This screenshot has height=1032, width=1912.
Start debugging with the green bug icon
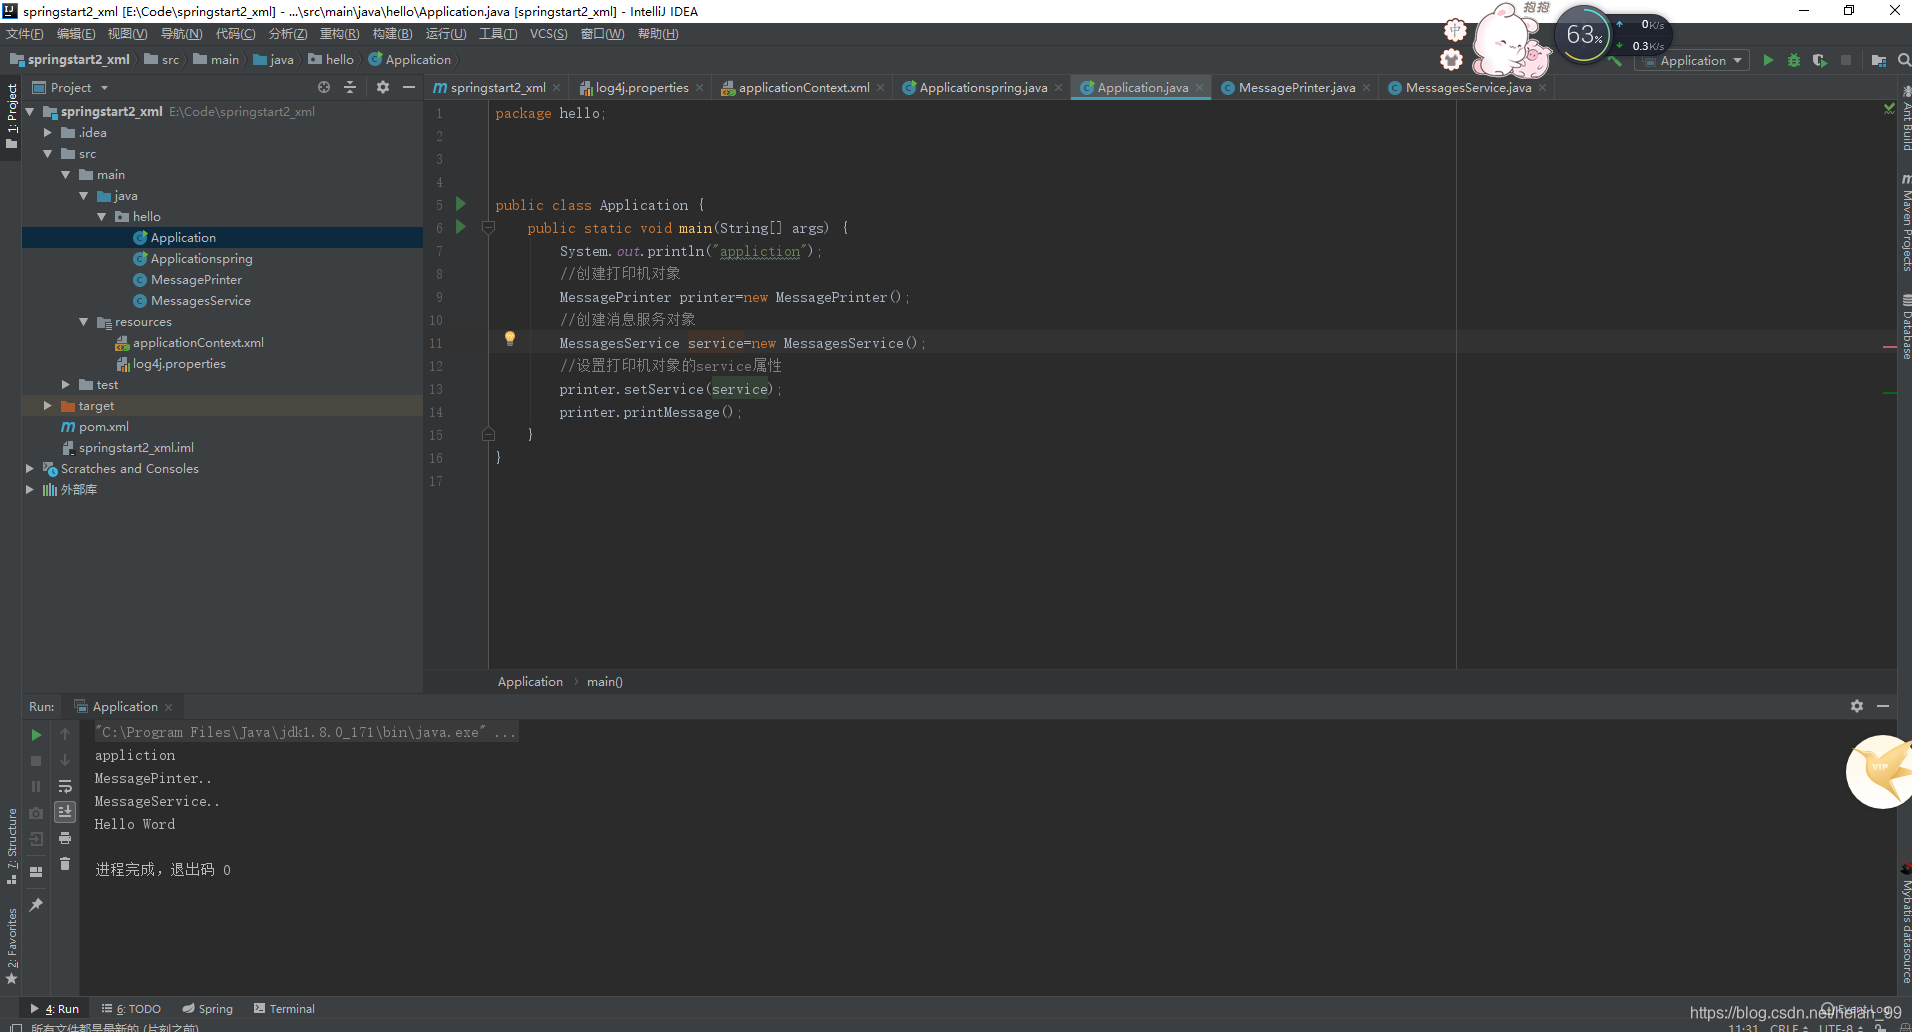[1794, 61]
